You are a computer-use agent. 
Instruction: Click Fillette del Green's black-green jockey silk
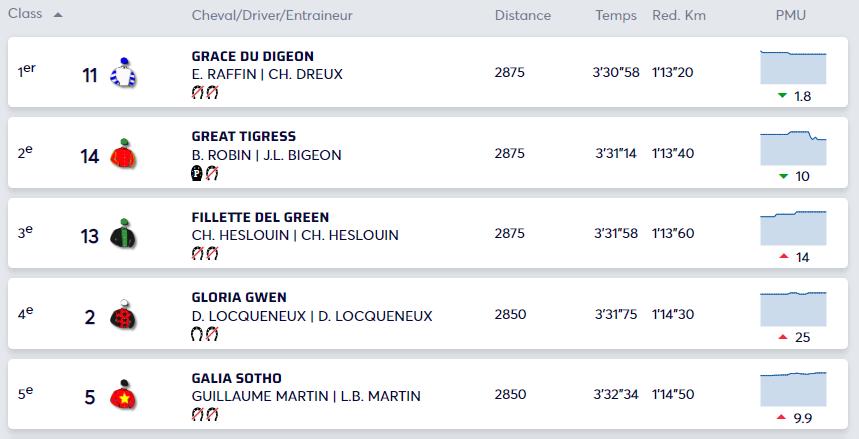123,234
